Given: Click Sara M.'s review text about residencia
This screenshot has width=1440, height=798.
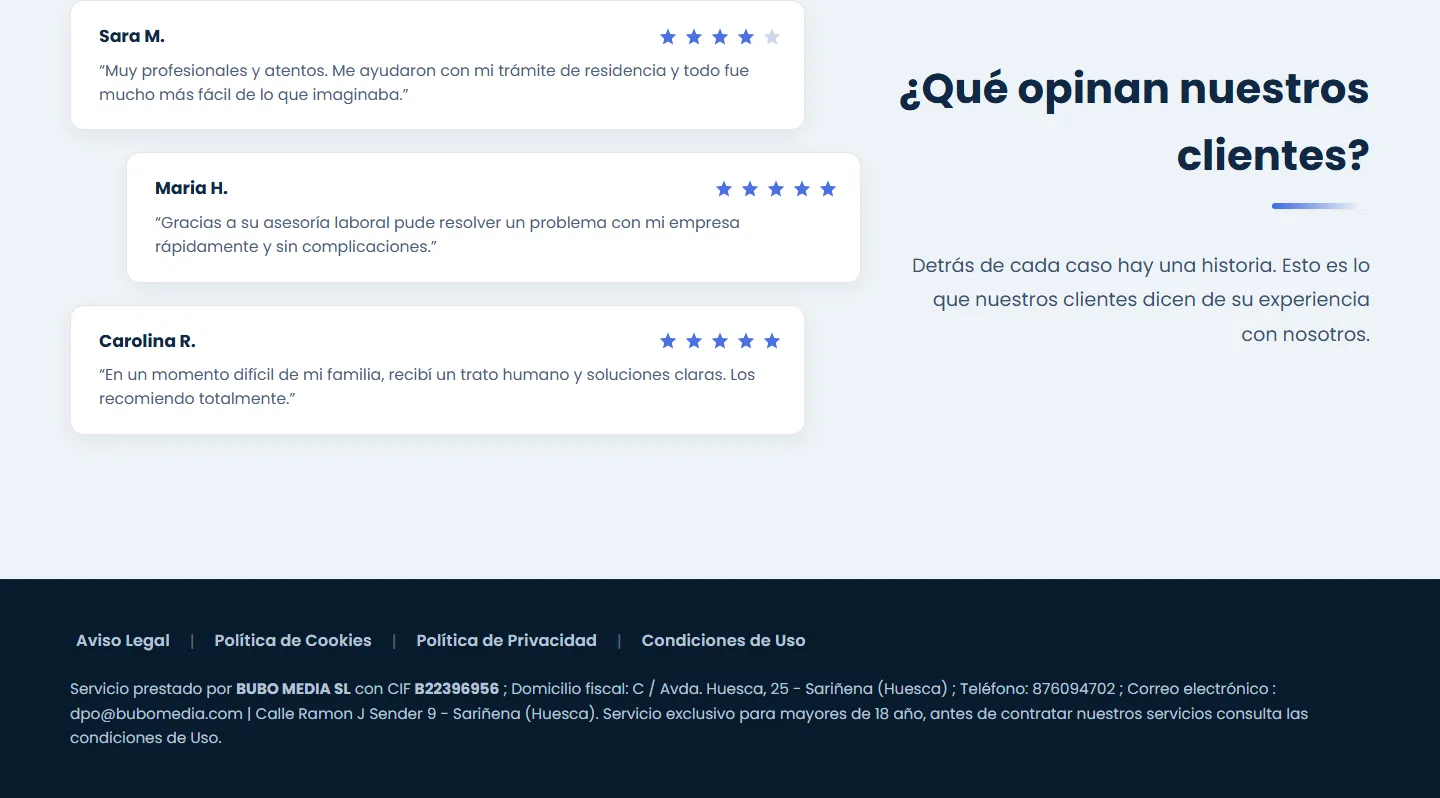Looking at the screenshot, I should [x=424, y=83].
